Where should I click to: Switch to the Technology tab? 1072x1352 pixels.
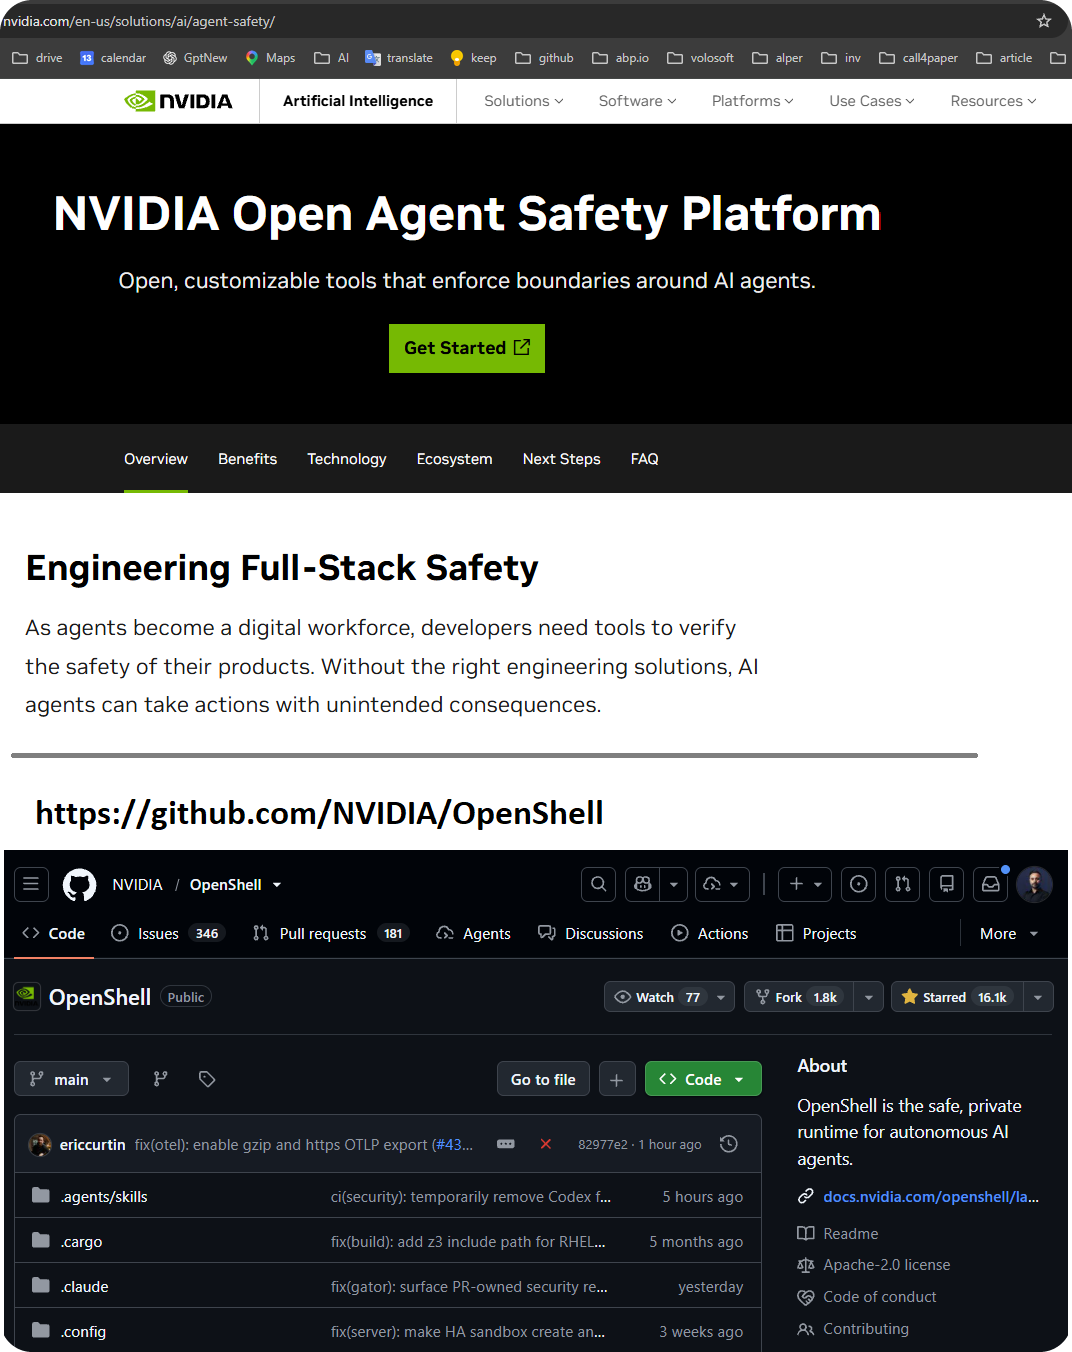(347, 459)
